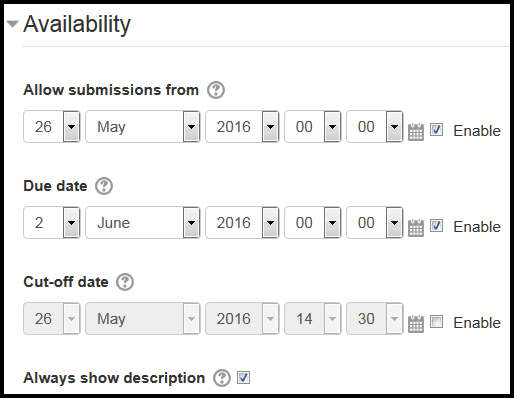514x398 pixels.
Task: Uncheck Enable for Due date
Action: [437, 226]
